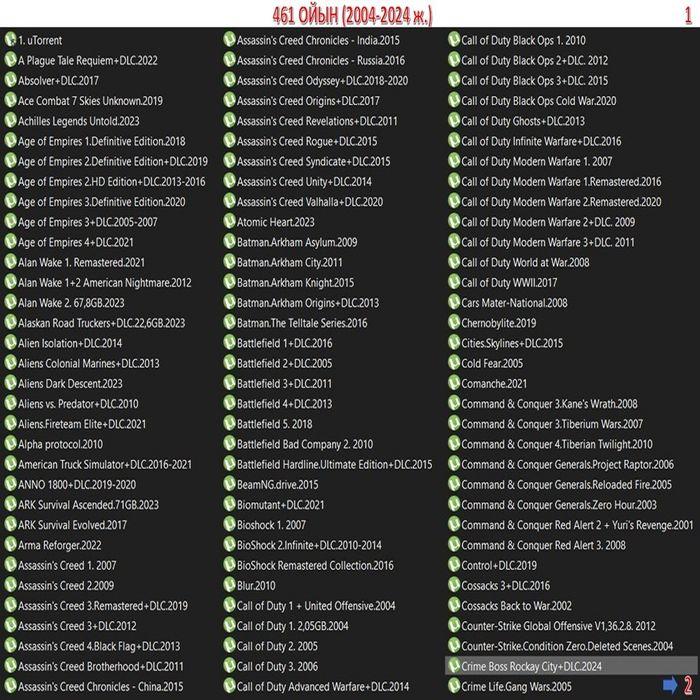
Task: Click the torrent icon beside Aliens Dark Descent.2023
Action: click(x=10, y=383)
